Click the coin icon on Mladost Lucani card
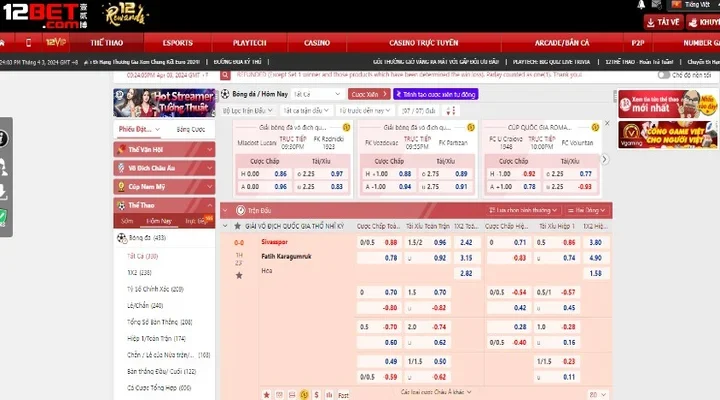 click(346, 127)
